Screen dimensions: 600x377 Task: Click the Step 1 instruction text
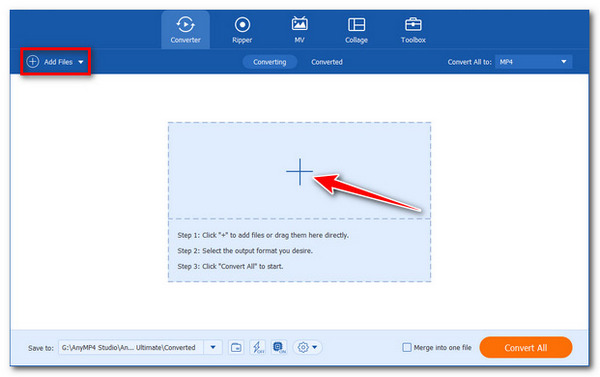(263, 235)
